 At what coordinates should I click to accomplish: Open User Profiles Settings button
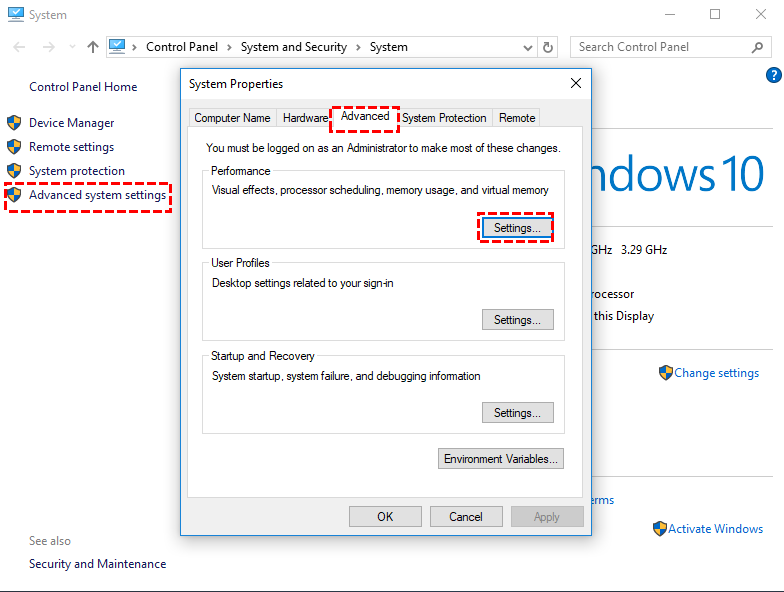[x=518, y=320]
